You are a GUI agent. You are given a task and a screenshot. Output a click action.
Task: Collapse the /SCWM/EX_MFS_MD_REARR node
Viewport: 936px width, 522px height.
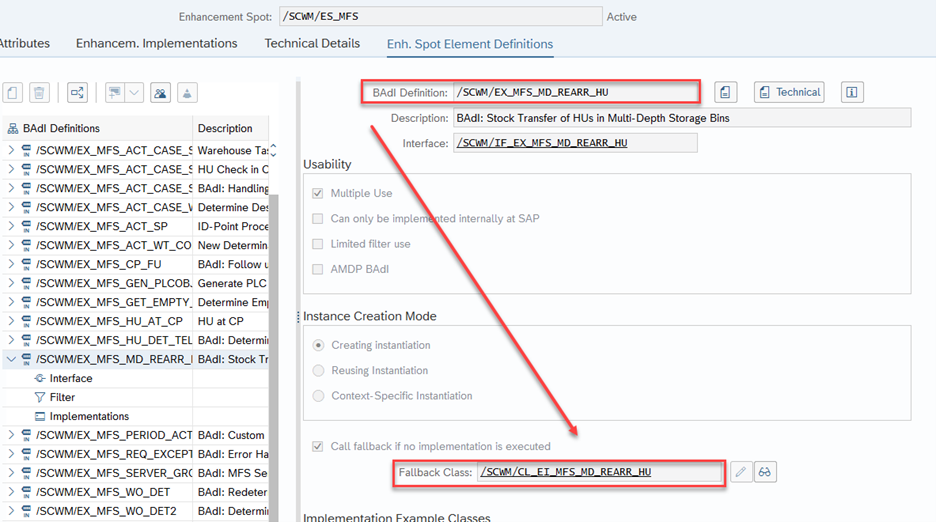11,359
